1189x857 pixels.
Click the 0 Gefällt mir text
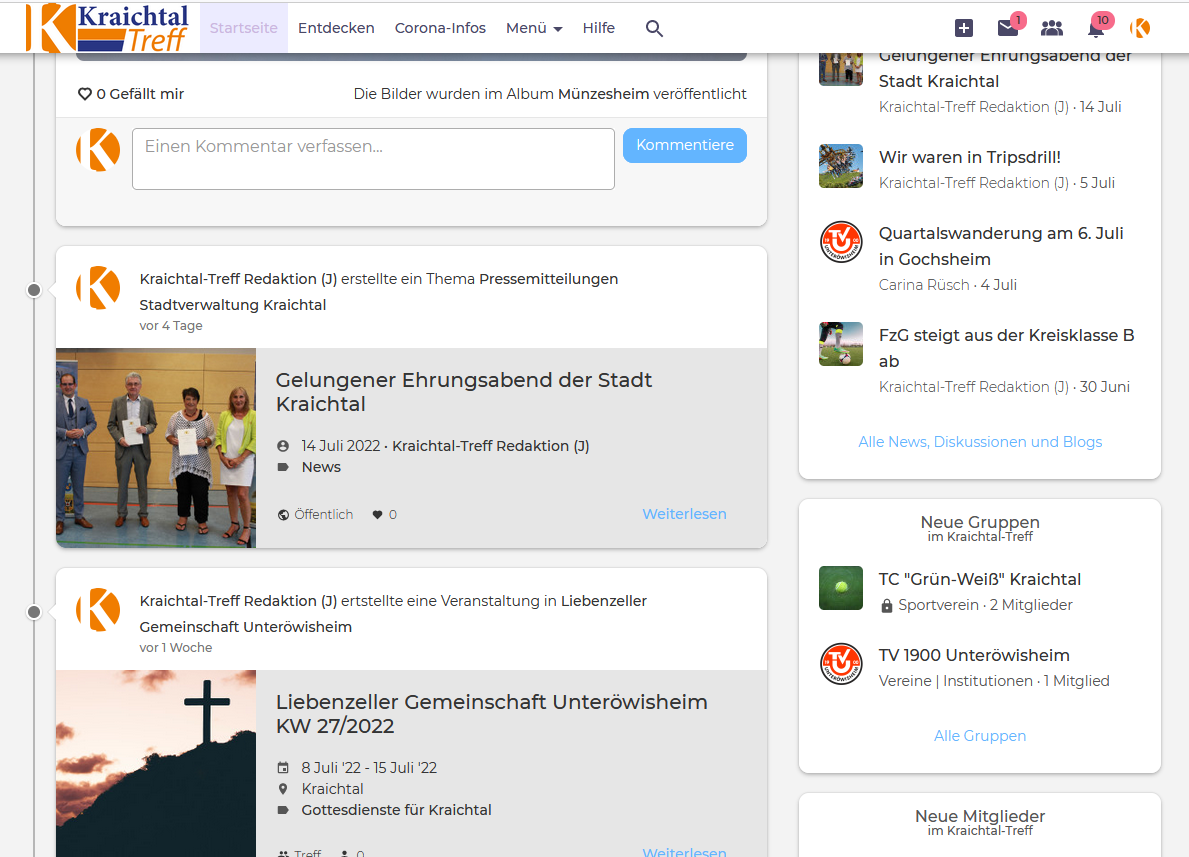point(140,94)
